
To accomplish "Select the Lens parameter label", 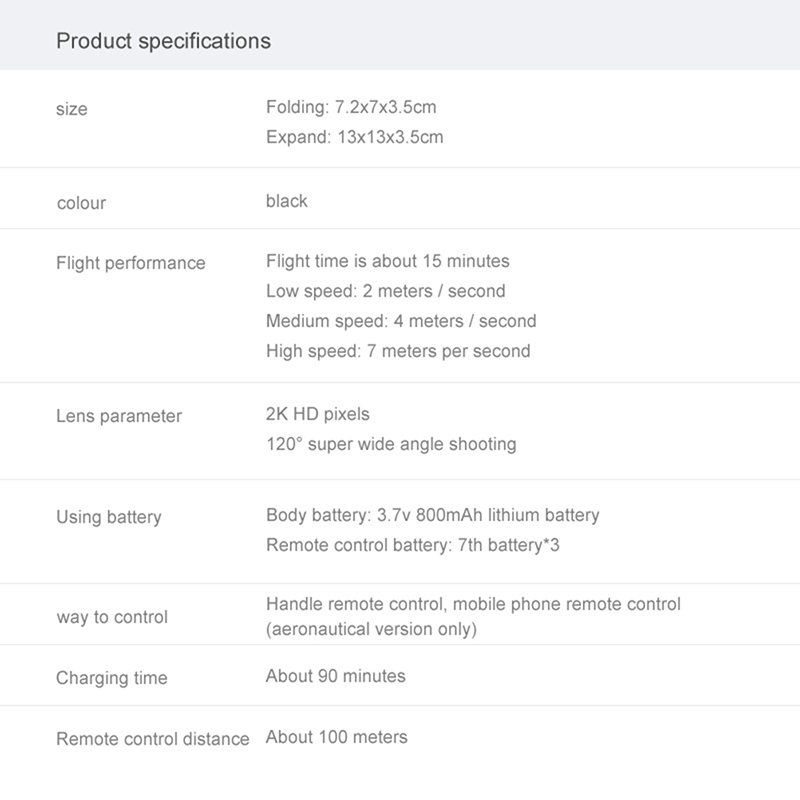I will [119, 416].
